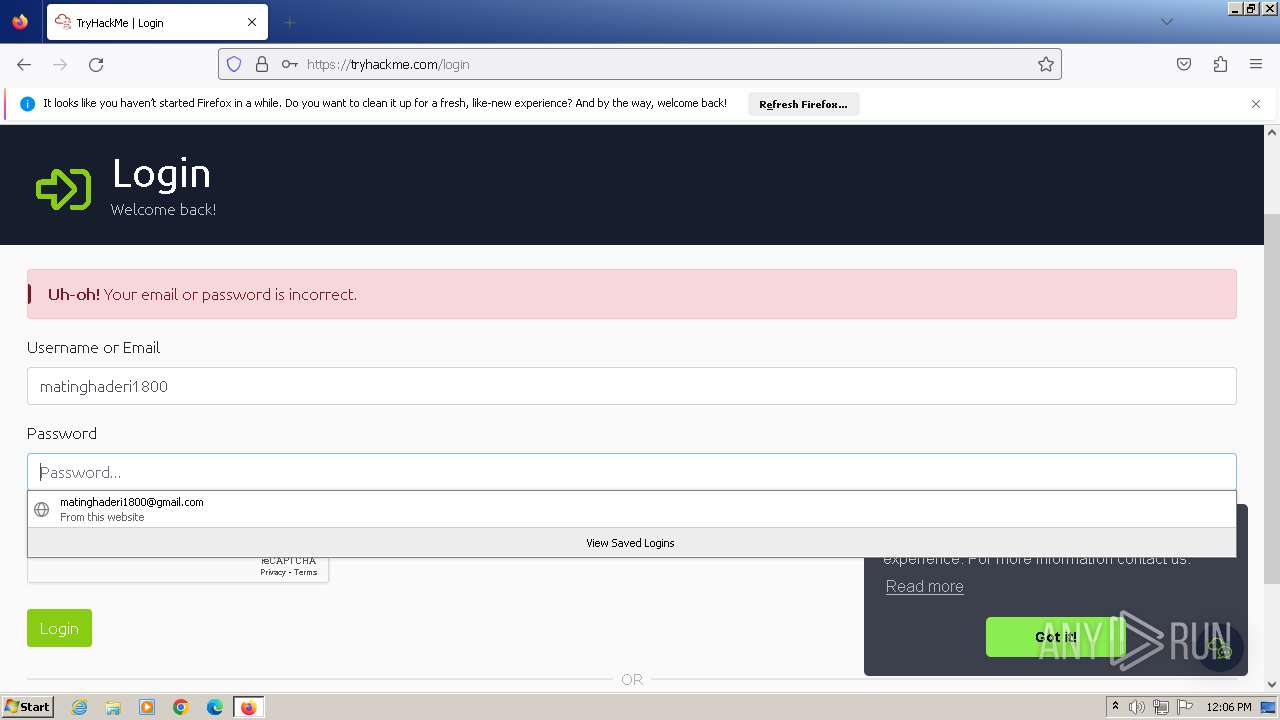The image size is (1280, 720).
Task: Click the key saved-login icon in address bar
Action: [x=290, y=64]
